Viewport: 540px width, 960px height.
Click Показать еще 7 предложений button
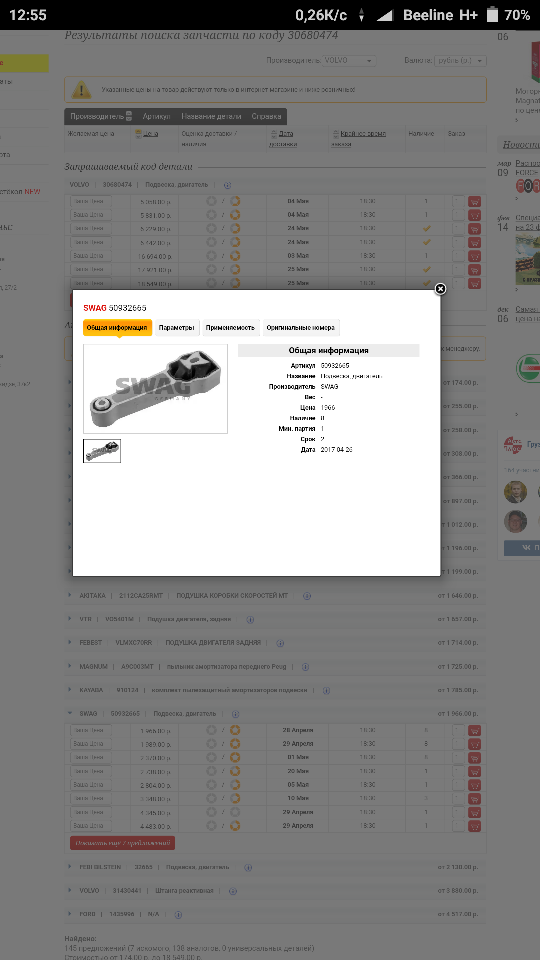[122, 843]
